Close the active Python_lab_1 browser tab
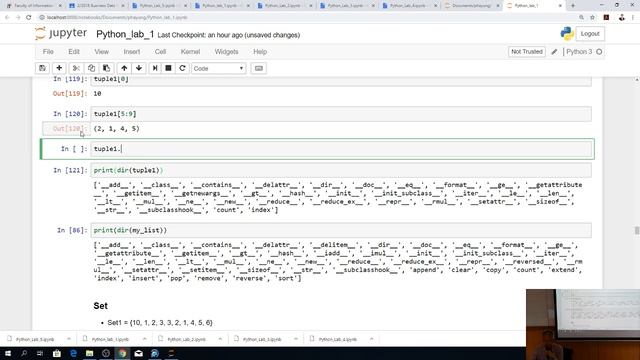640x360 pixels. (x=560, y=6)
